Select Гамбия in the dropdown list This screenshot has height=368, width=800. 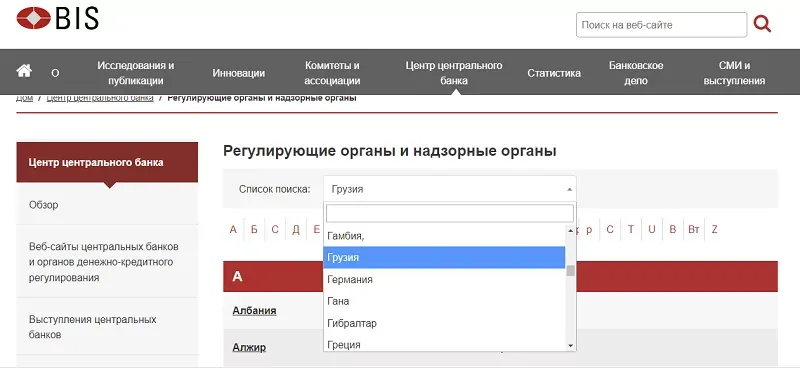(x=444, y=236)
